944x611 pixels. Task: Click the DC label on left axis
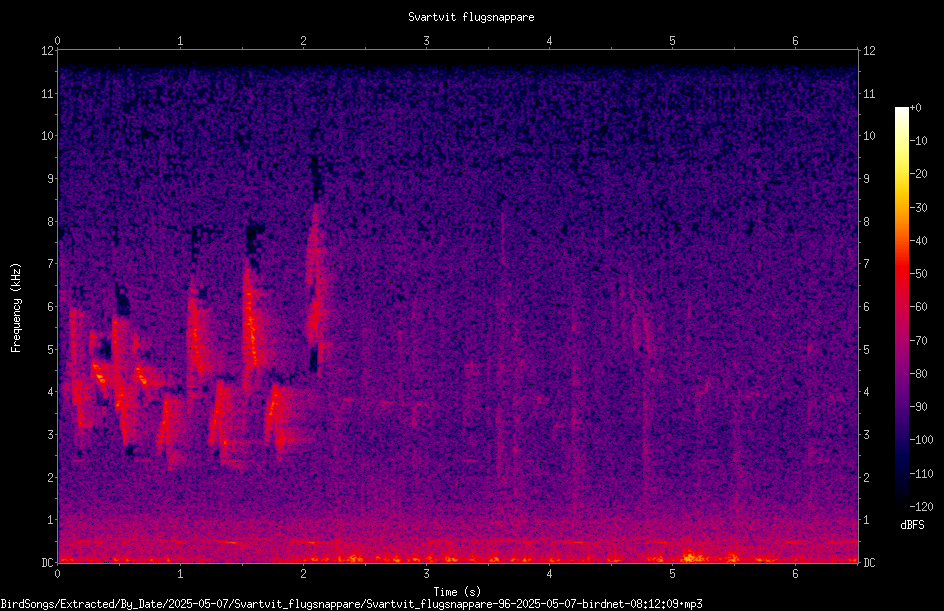click(47, 562)
